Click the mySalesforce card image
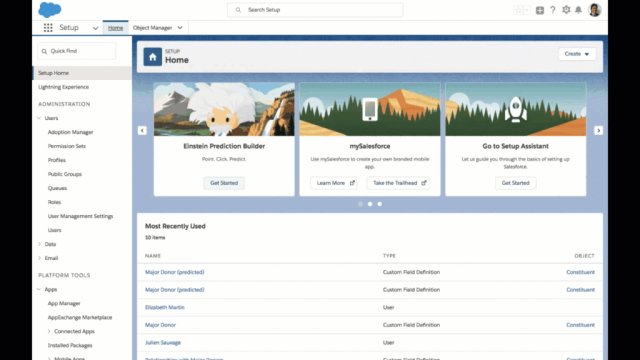Viewport: 640px width, 360px height. point(370,109)
